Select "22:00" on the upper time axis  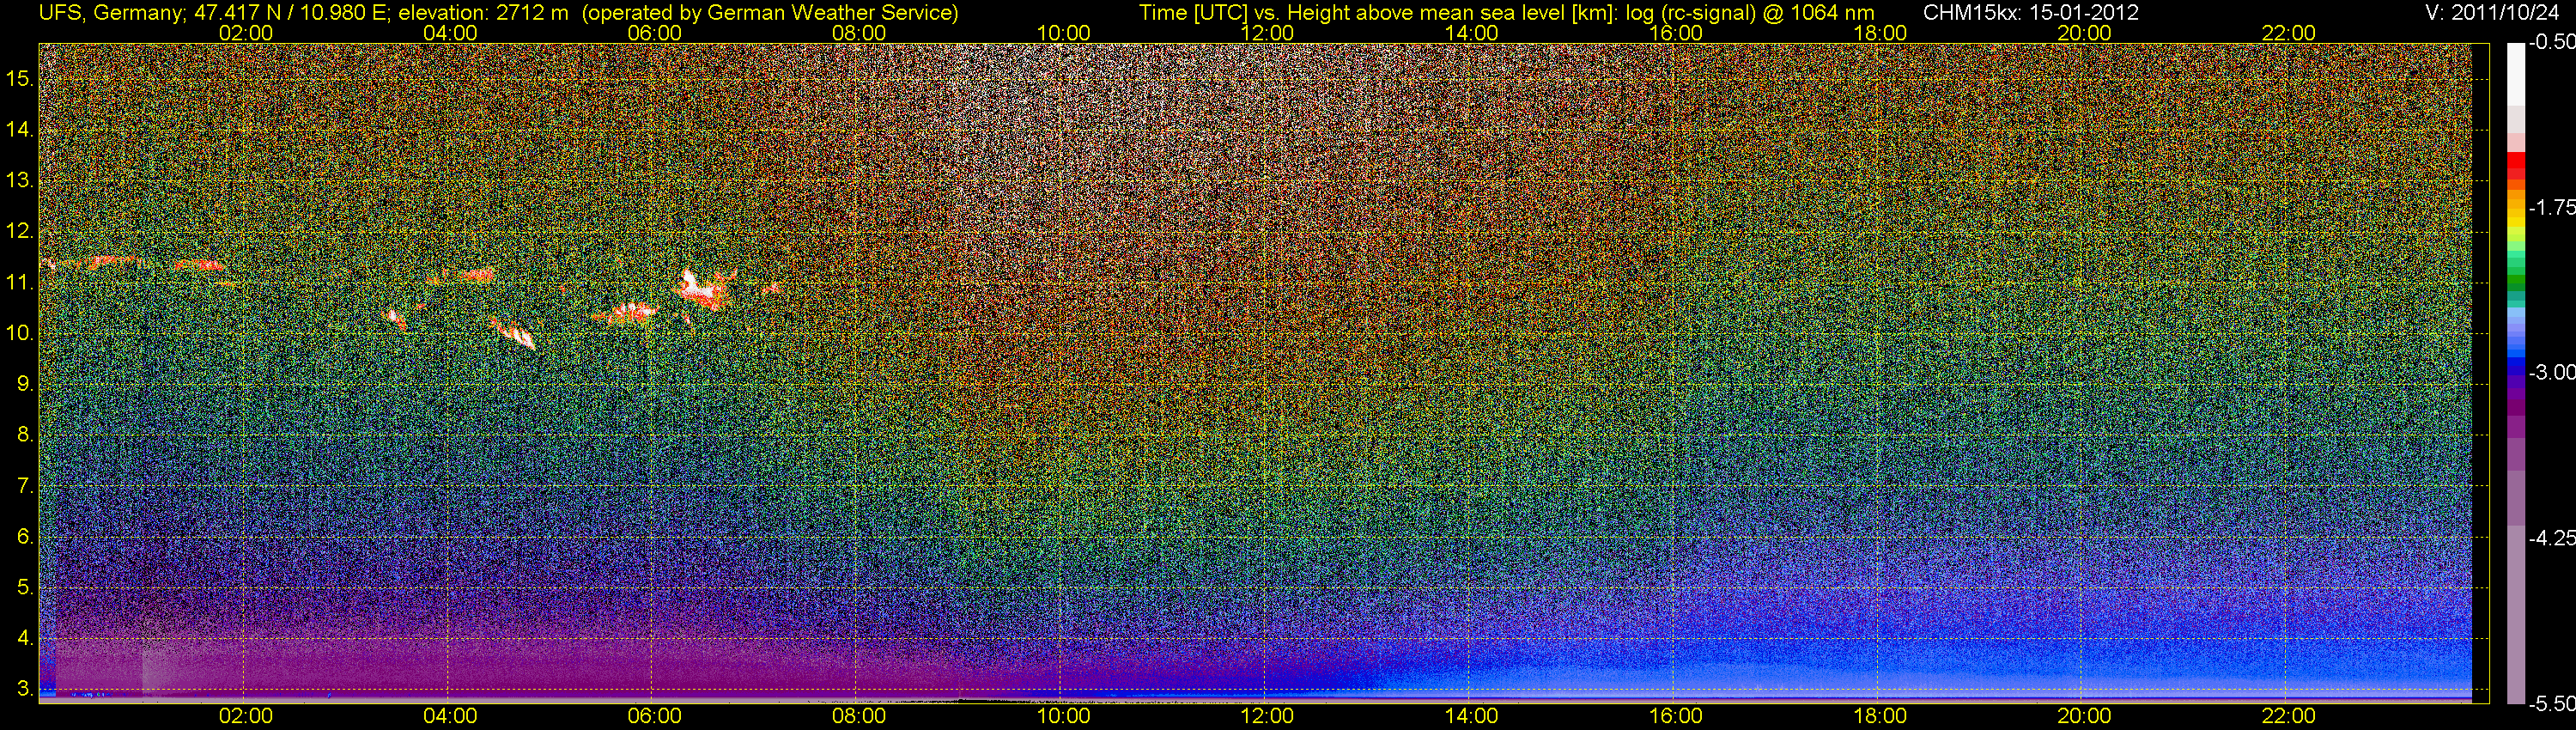click(2289, 33)
